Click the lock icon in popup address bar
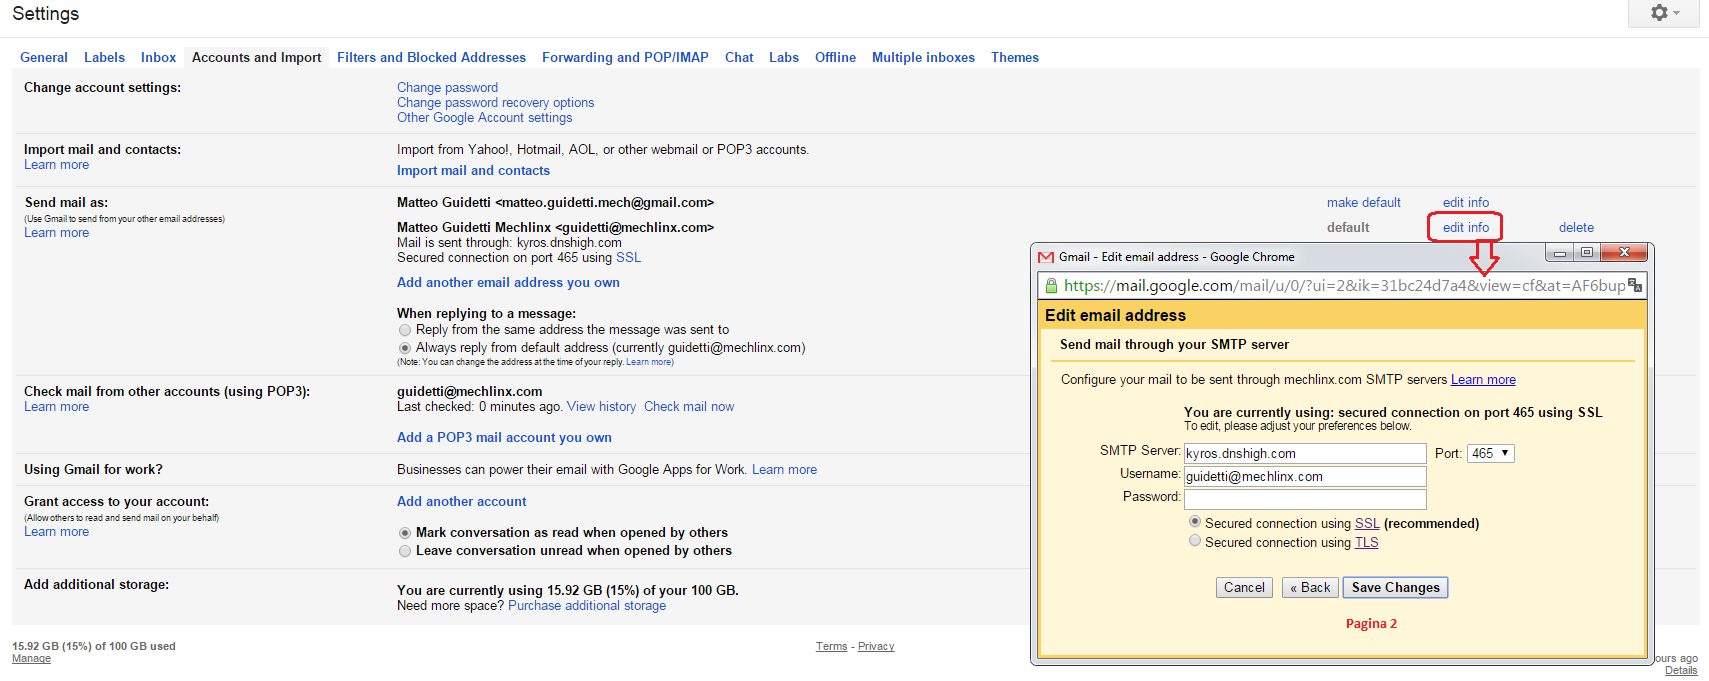Viewport: 1709px width, 681px height. coord(1051,286)
